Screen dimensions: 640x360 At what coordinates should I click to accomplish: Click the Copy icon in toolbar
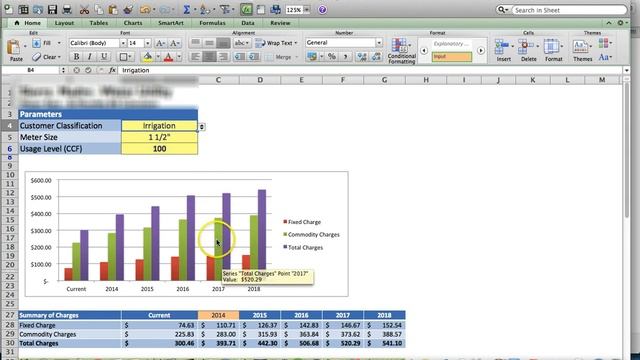[99, 9]
